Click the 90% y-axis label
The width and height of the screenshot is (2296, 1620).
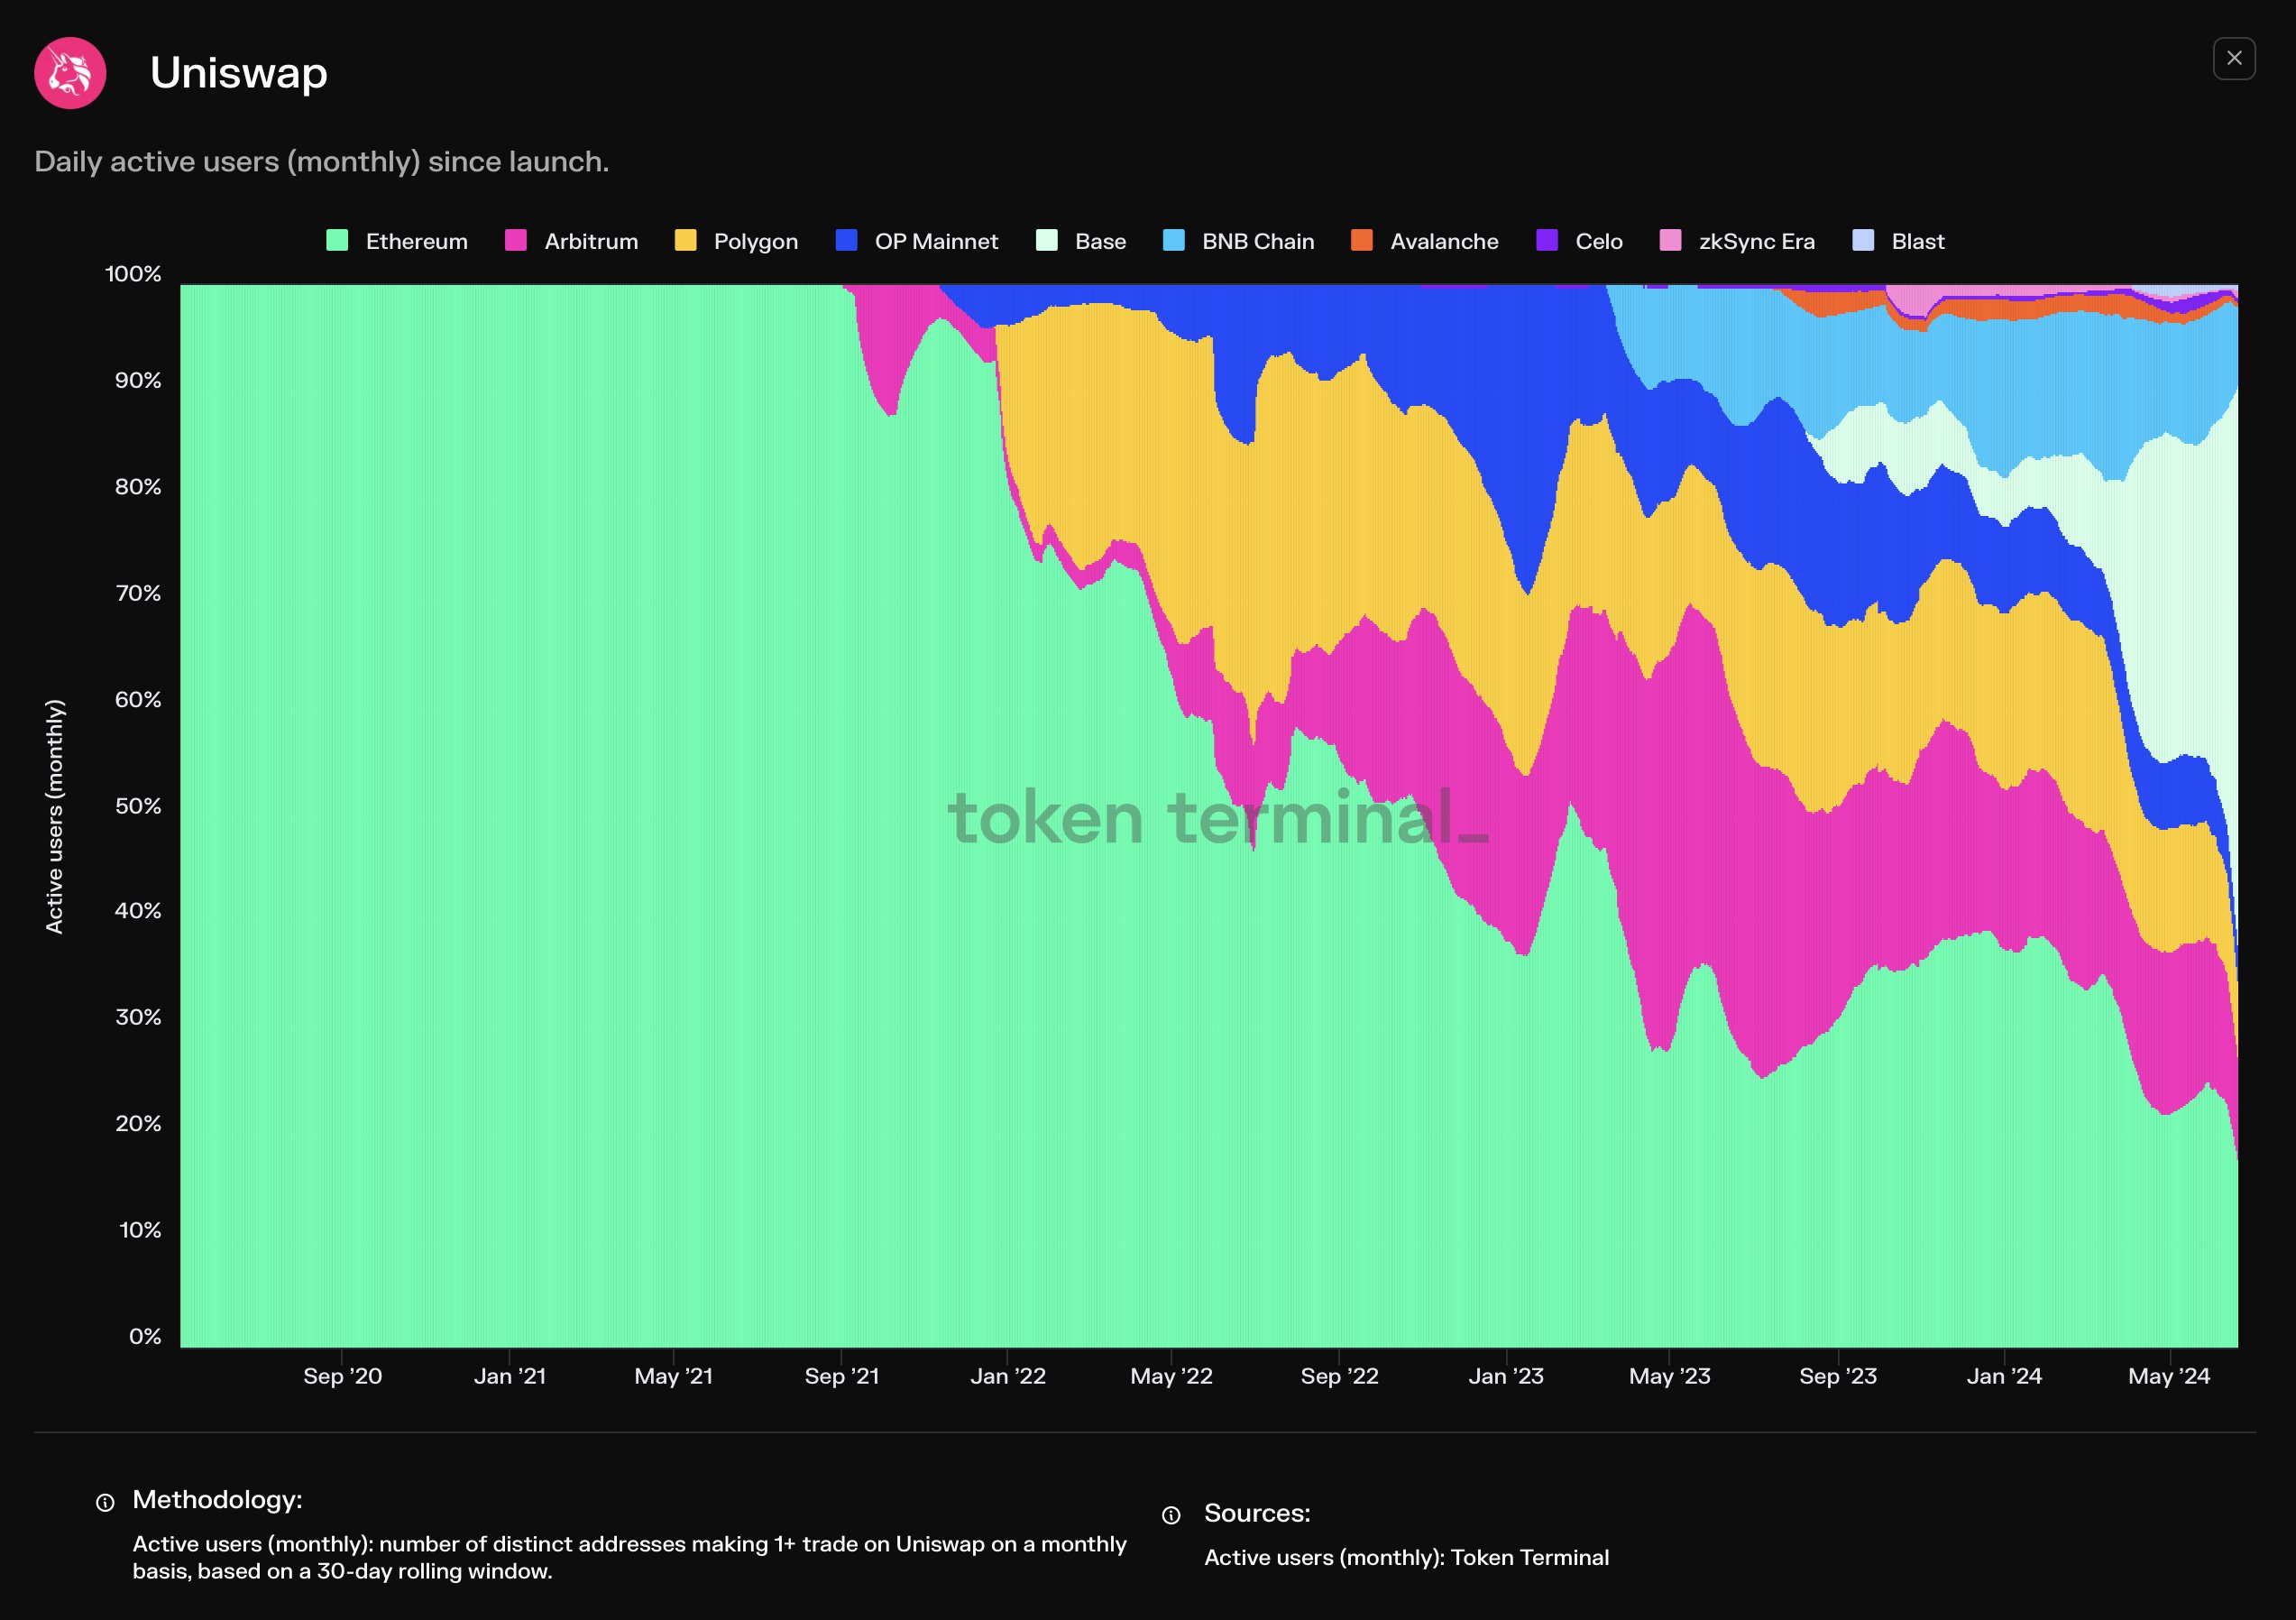138,381
